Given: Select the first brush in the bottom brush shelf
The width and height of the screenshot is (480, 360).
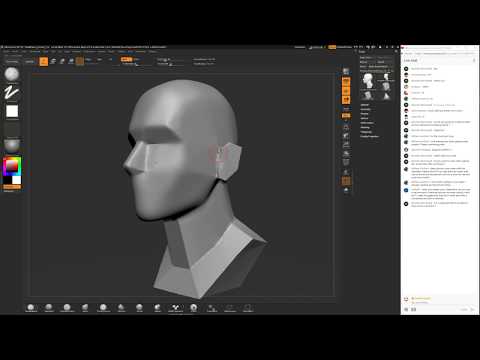Looking at the screenshot, I should (x=31, y=308).
